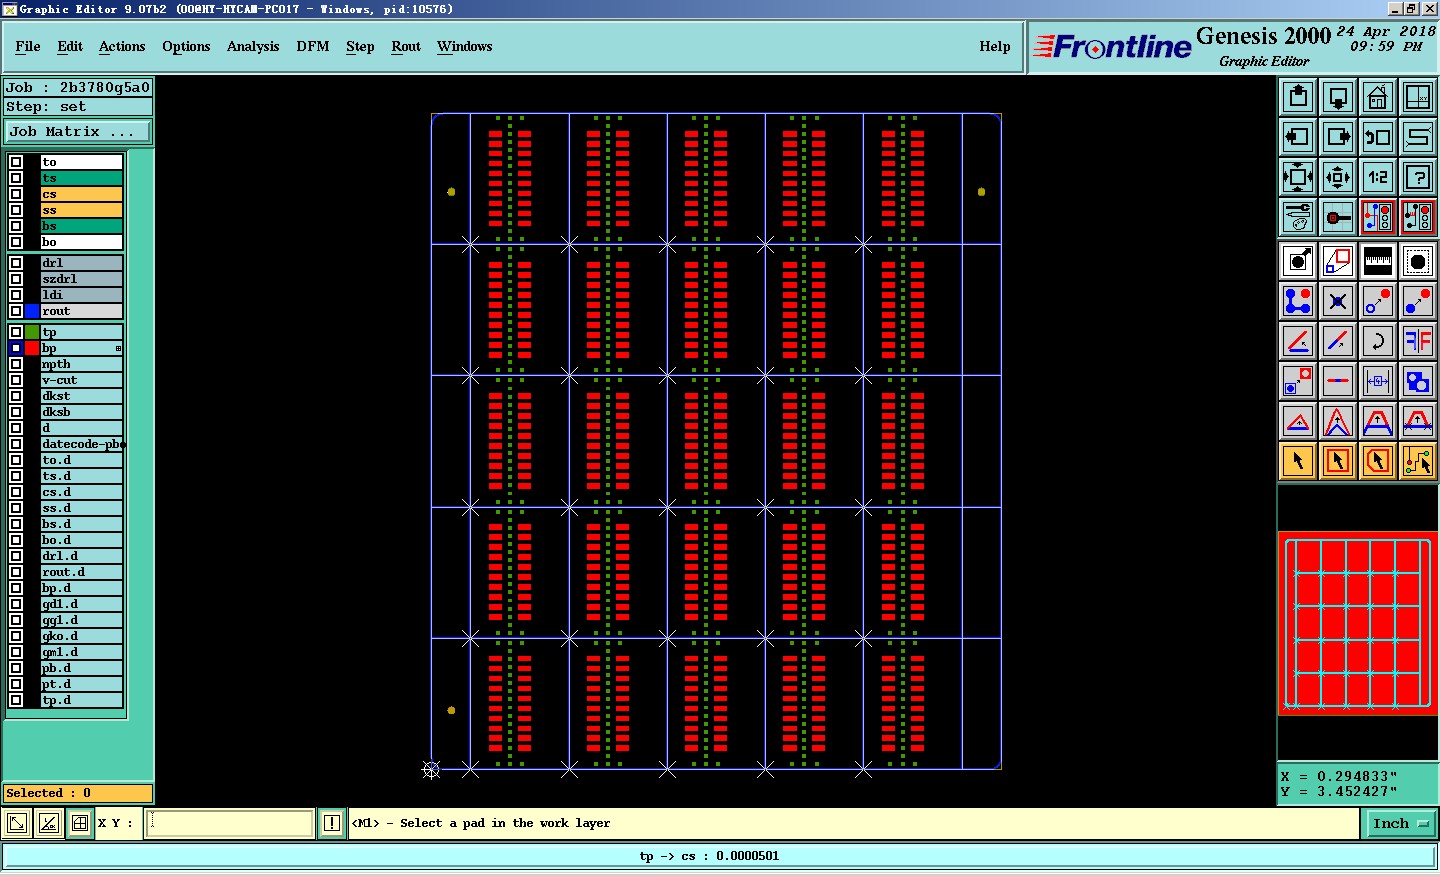Screen dimensions: 1440x876
Task: Open the Actions menu
Action: tap(122, 46)
